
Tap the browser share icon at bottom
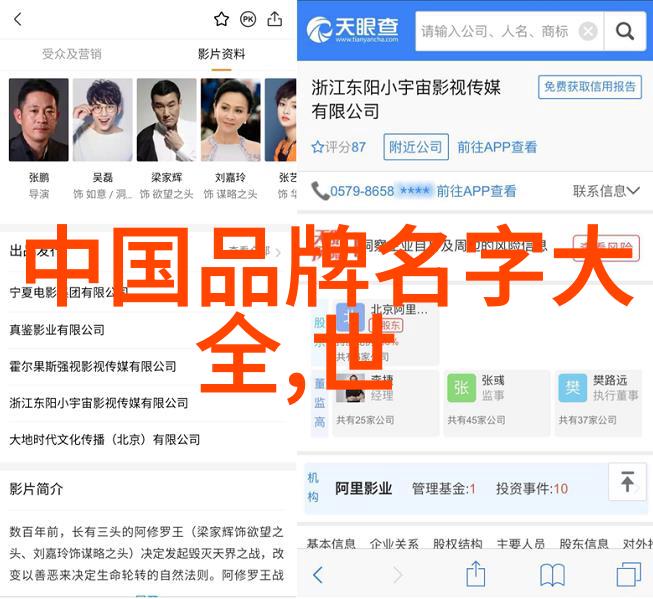tap(476, 573)
